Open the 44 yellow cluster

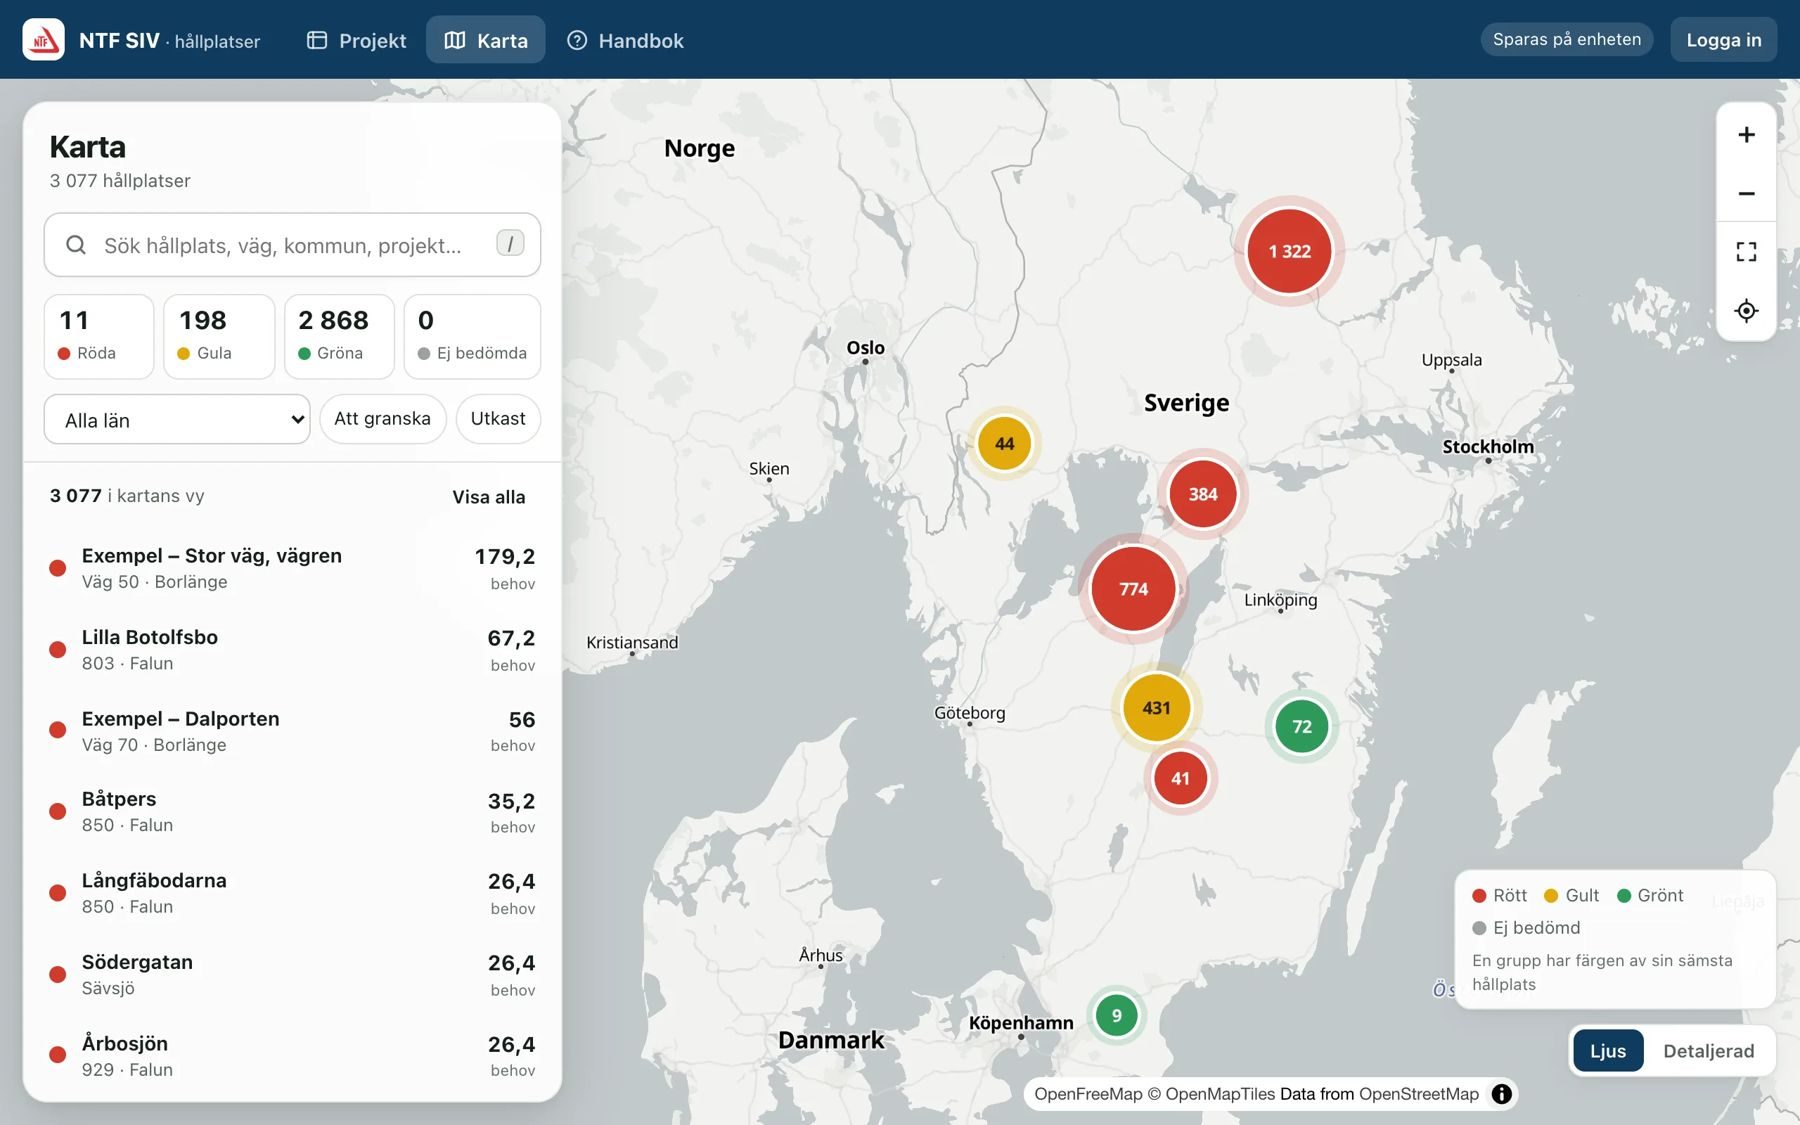(x=1004, y=443)
